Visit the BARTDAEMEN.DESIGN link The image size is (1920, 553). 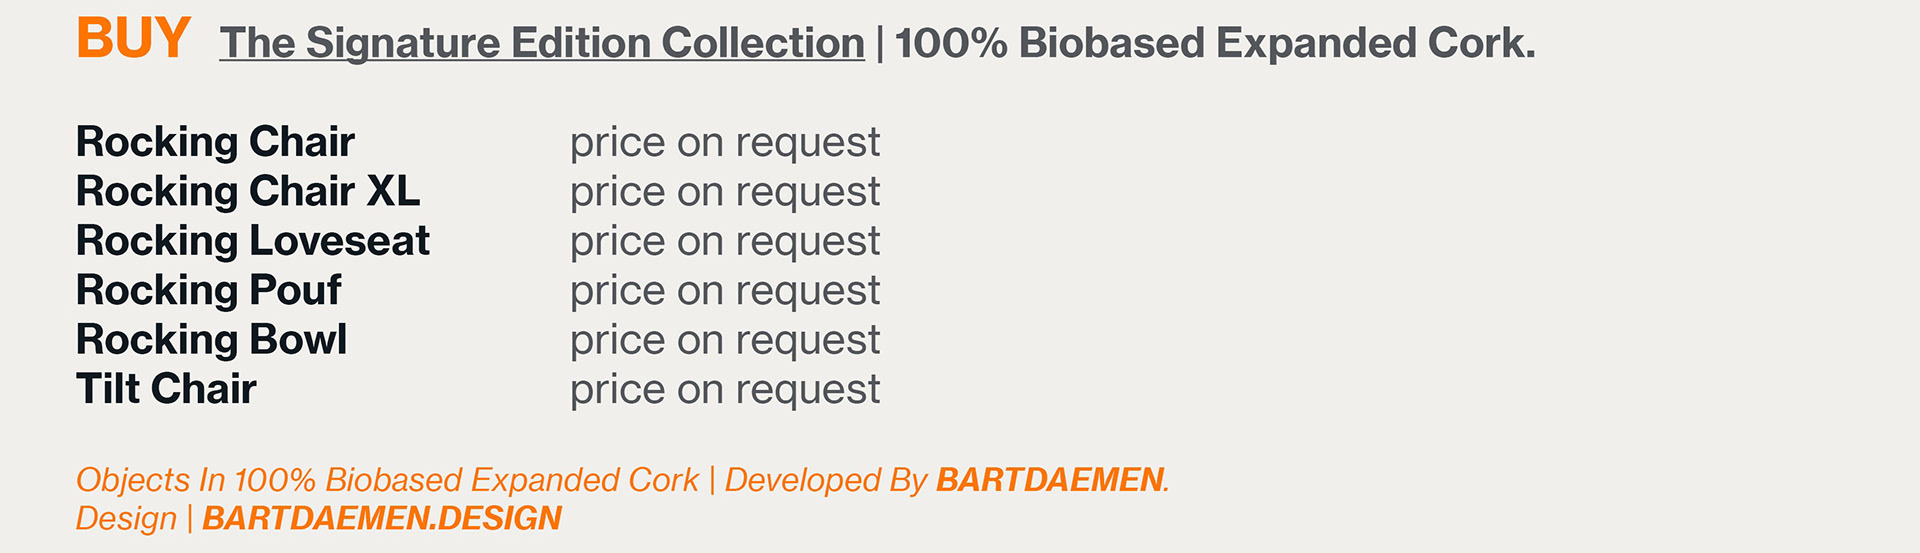382,518
